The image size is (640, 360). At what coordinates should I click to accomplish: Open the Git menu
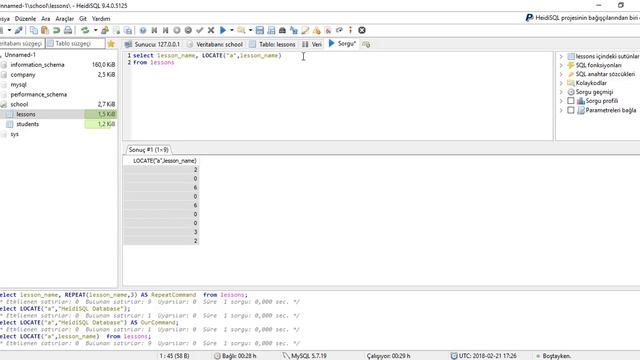click(x=83, y=19)
